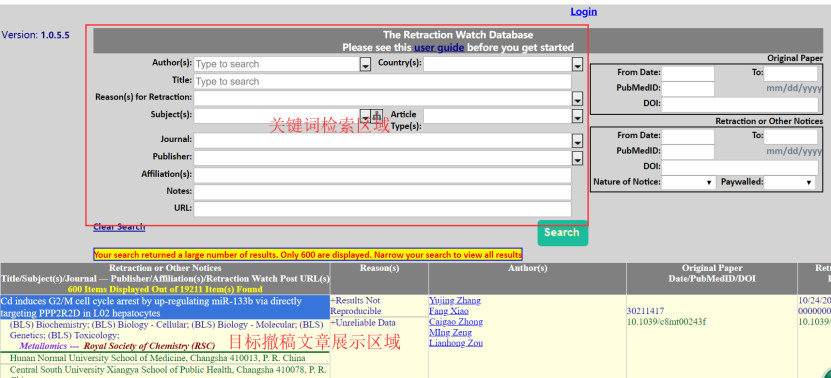This screenshot has height=378, width=831.
Task: Expand the Article Type(s) dropdown
Action: click(x=577, y=116)
